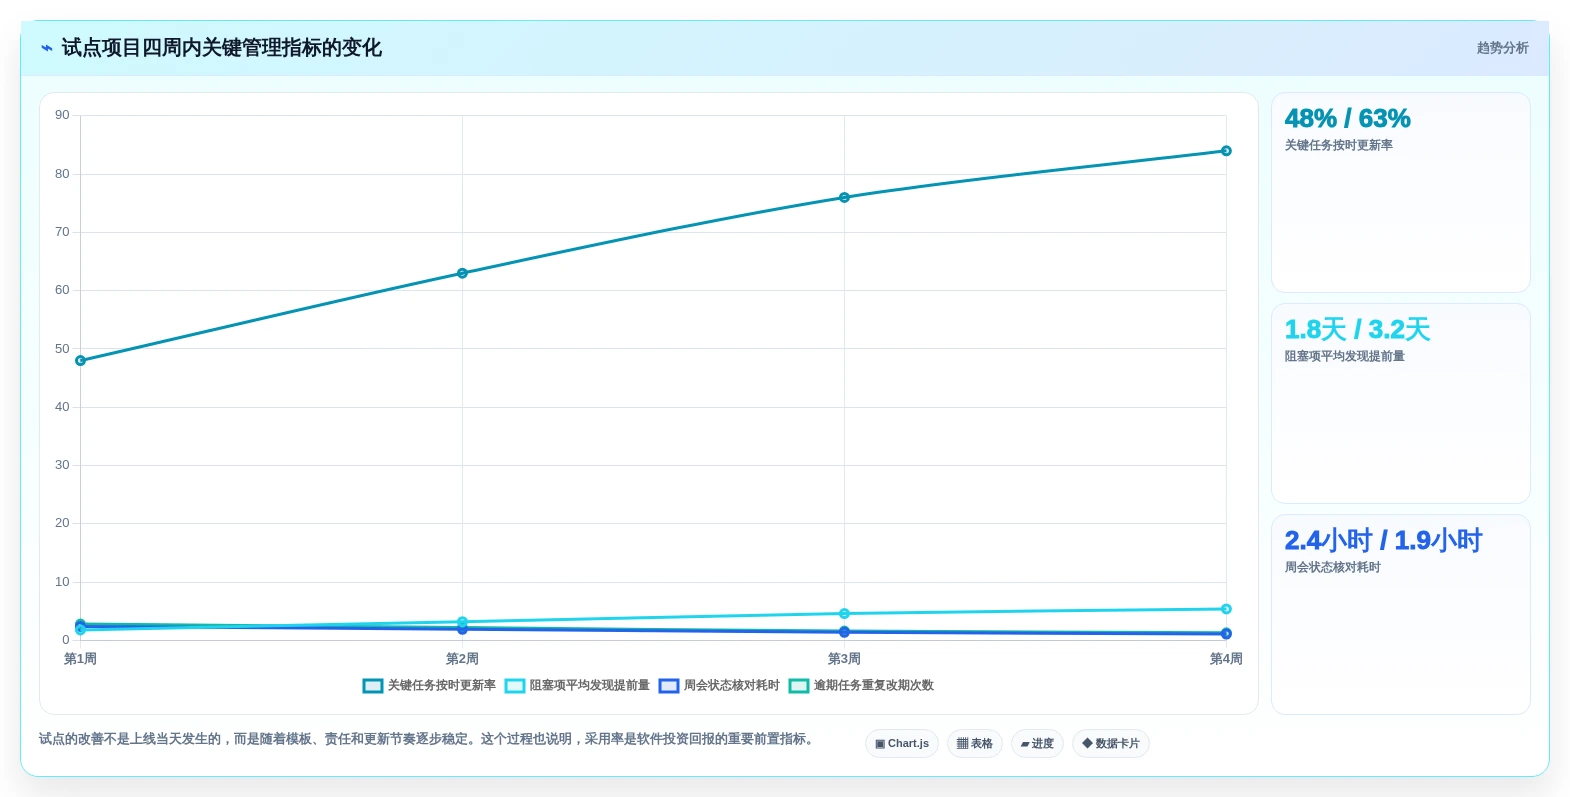The image size is (1570, 797).
Task: Click the 48% / 63% stat card value
Action: (1347, 119)
